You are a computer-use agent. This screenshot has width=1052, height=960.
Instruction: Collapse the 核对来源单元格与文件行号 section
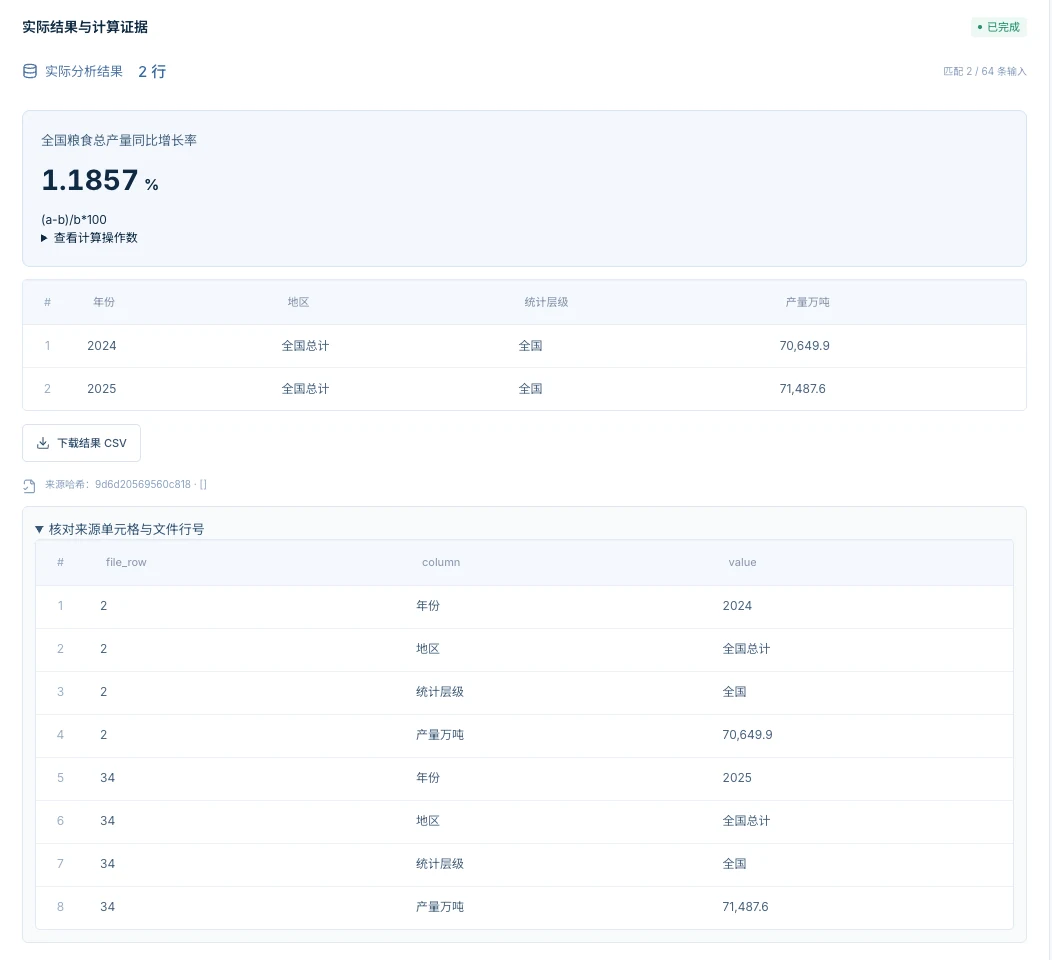point(39,529)
